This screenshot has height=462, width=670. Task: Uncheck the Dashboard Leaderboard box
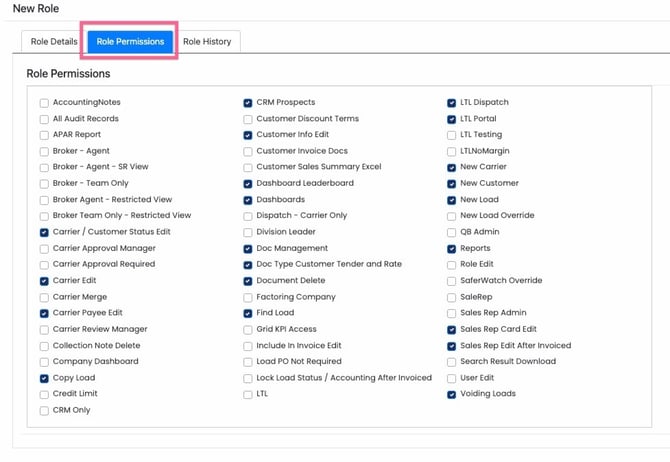pyautogui.click(x=248, y=184)
